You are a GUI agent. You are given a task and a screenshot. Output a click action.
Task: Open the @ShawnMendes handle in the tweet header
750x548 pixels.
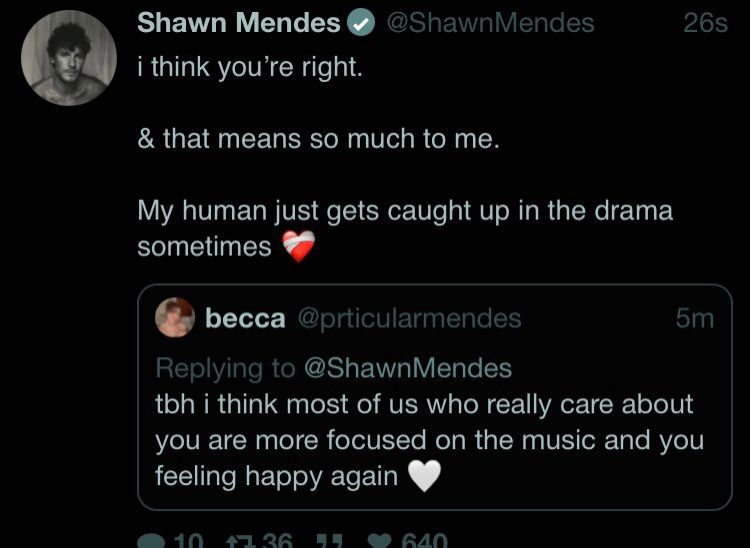tap(490, 22)
